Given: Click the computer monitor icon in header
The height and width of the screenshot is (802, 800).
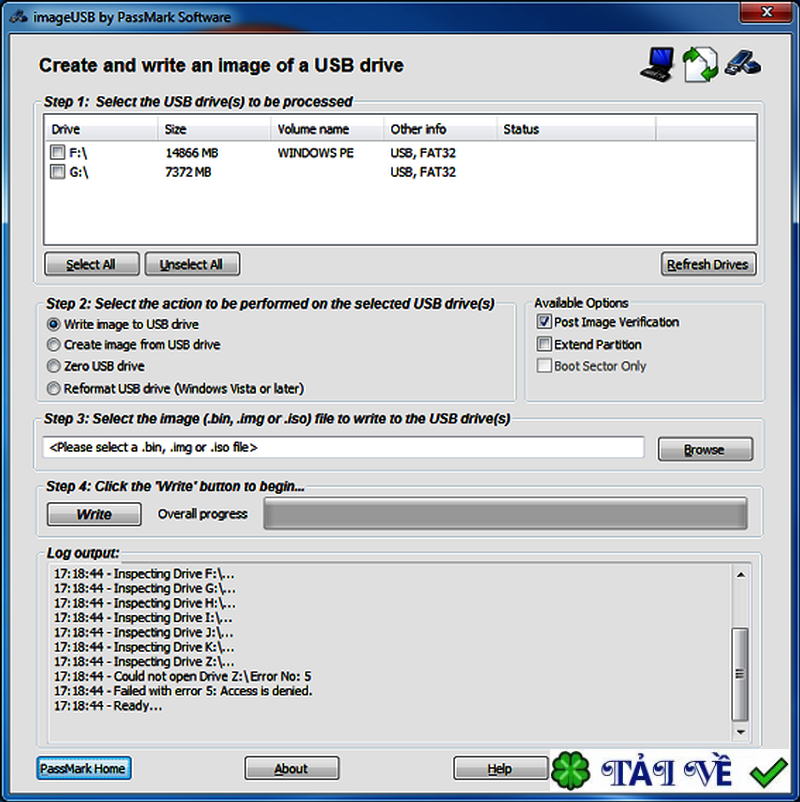Looking at the screenshot, I should pyautogui.click(x=657, y=64).
